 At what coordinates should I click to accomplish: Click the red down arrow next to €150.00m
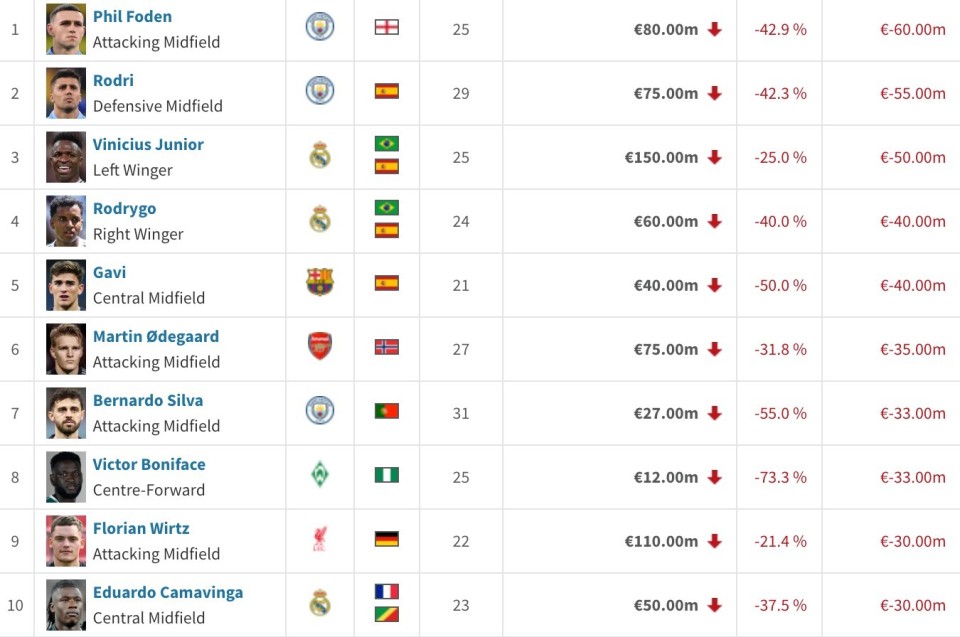pos(714,157)
